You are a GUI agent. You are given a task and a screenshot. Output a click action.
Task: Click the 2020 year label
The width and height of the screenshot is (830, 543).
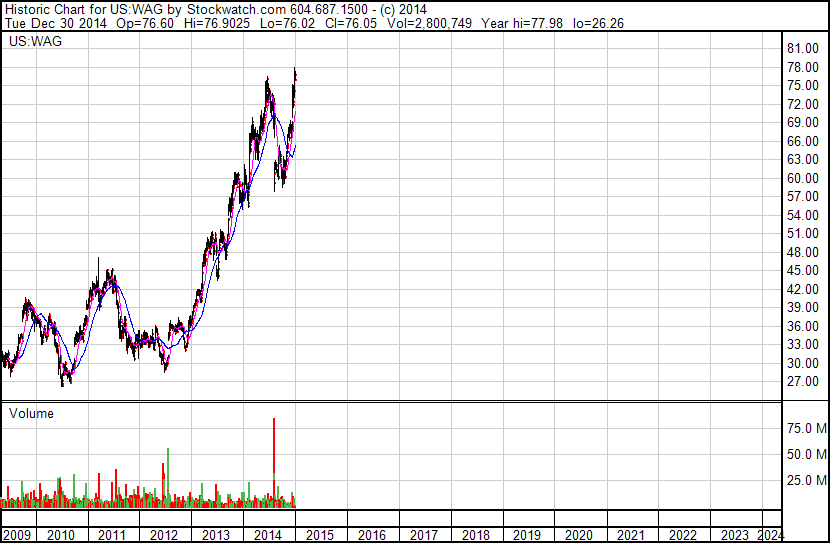pyautogui.click(x=579, y=535)
